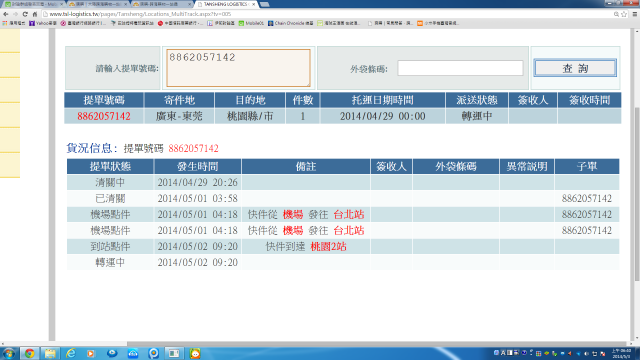Open the Mobile01 bookmark
The height and width of the screenshot is (360, 640).
(251, 23)
